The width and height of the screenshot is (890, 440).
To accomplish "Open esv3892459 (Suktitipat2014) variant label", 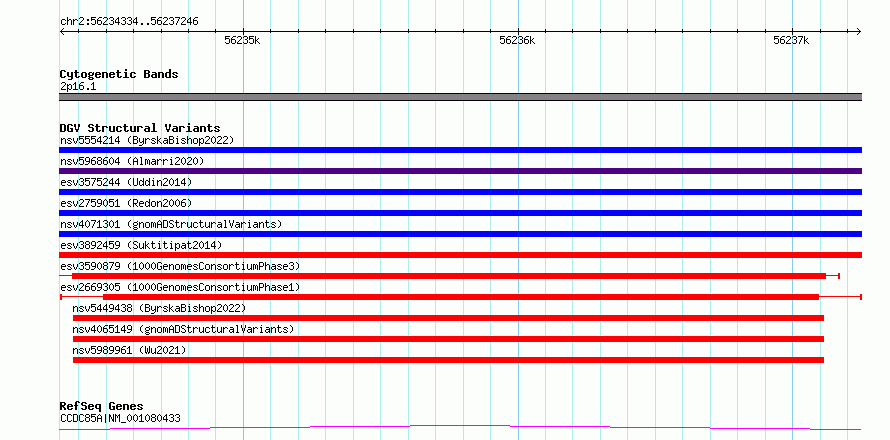I will pyautogui.click(x=141, y=245).
